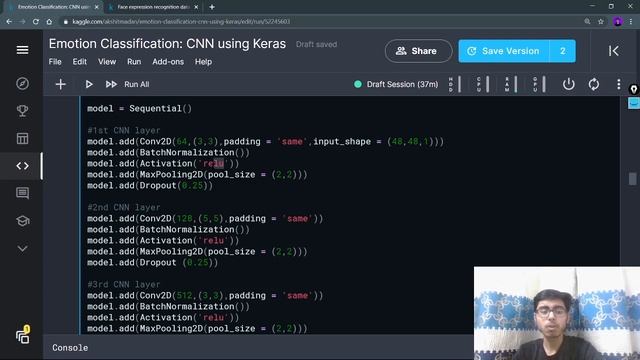Image resolution: width=640 pixels, height=360 pixels.
Task: Close the Face expression recognition tab
Action: coord(196,7)
